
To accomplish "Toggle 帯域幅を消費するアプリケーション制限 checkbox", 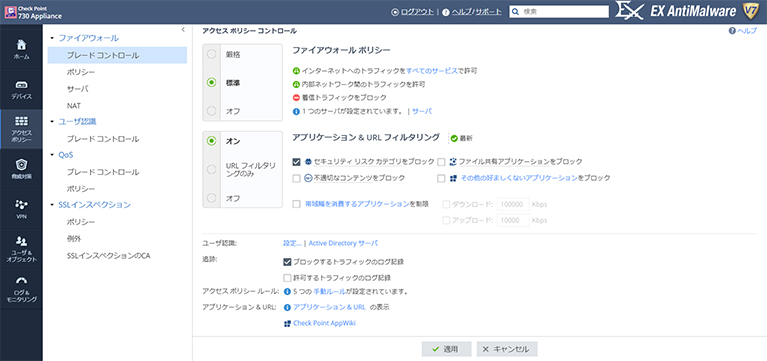I will click(296, 204).
